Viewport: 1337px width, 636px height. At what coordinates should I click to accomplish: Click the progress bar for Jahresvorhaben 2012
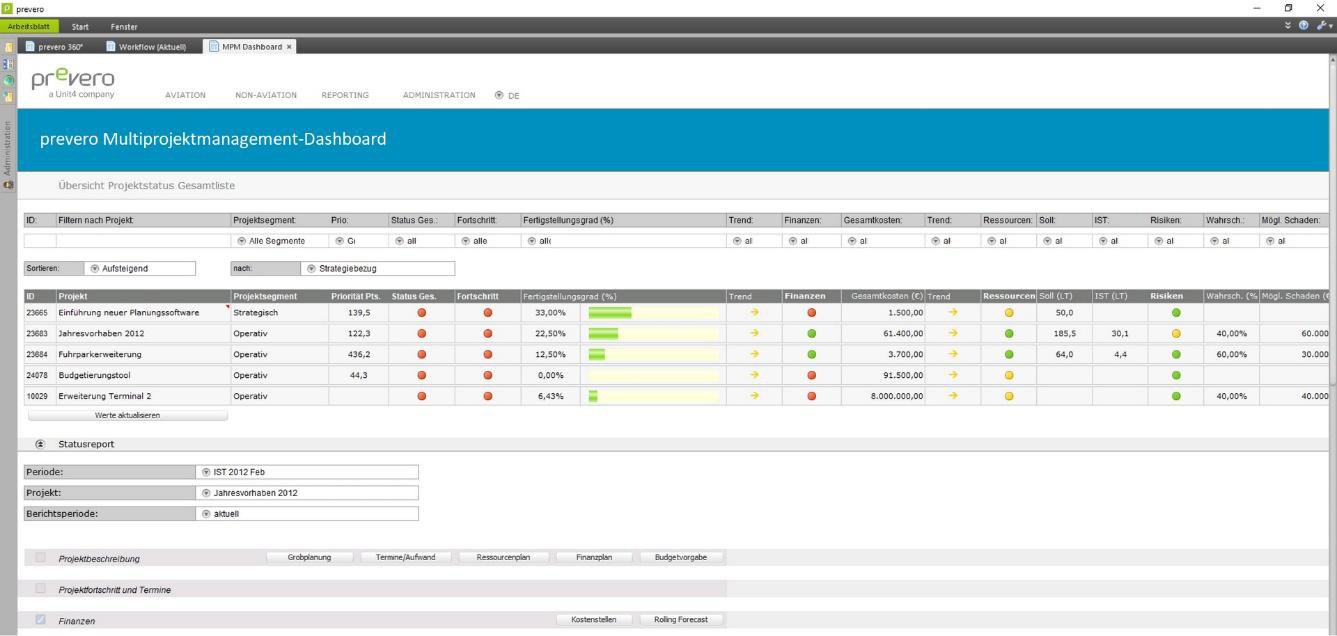653,333
